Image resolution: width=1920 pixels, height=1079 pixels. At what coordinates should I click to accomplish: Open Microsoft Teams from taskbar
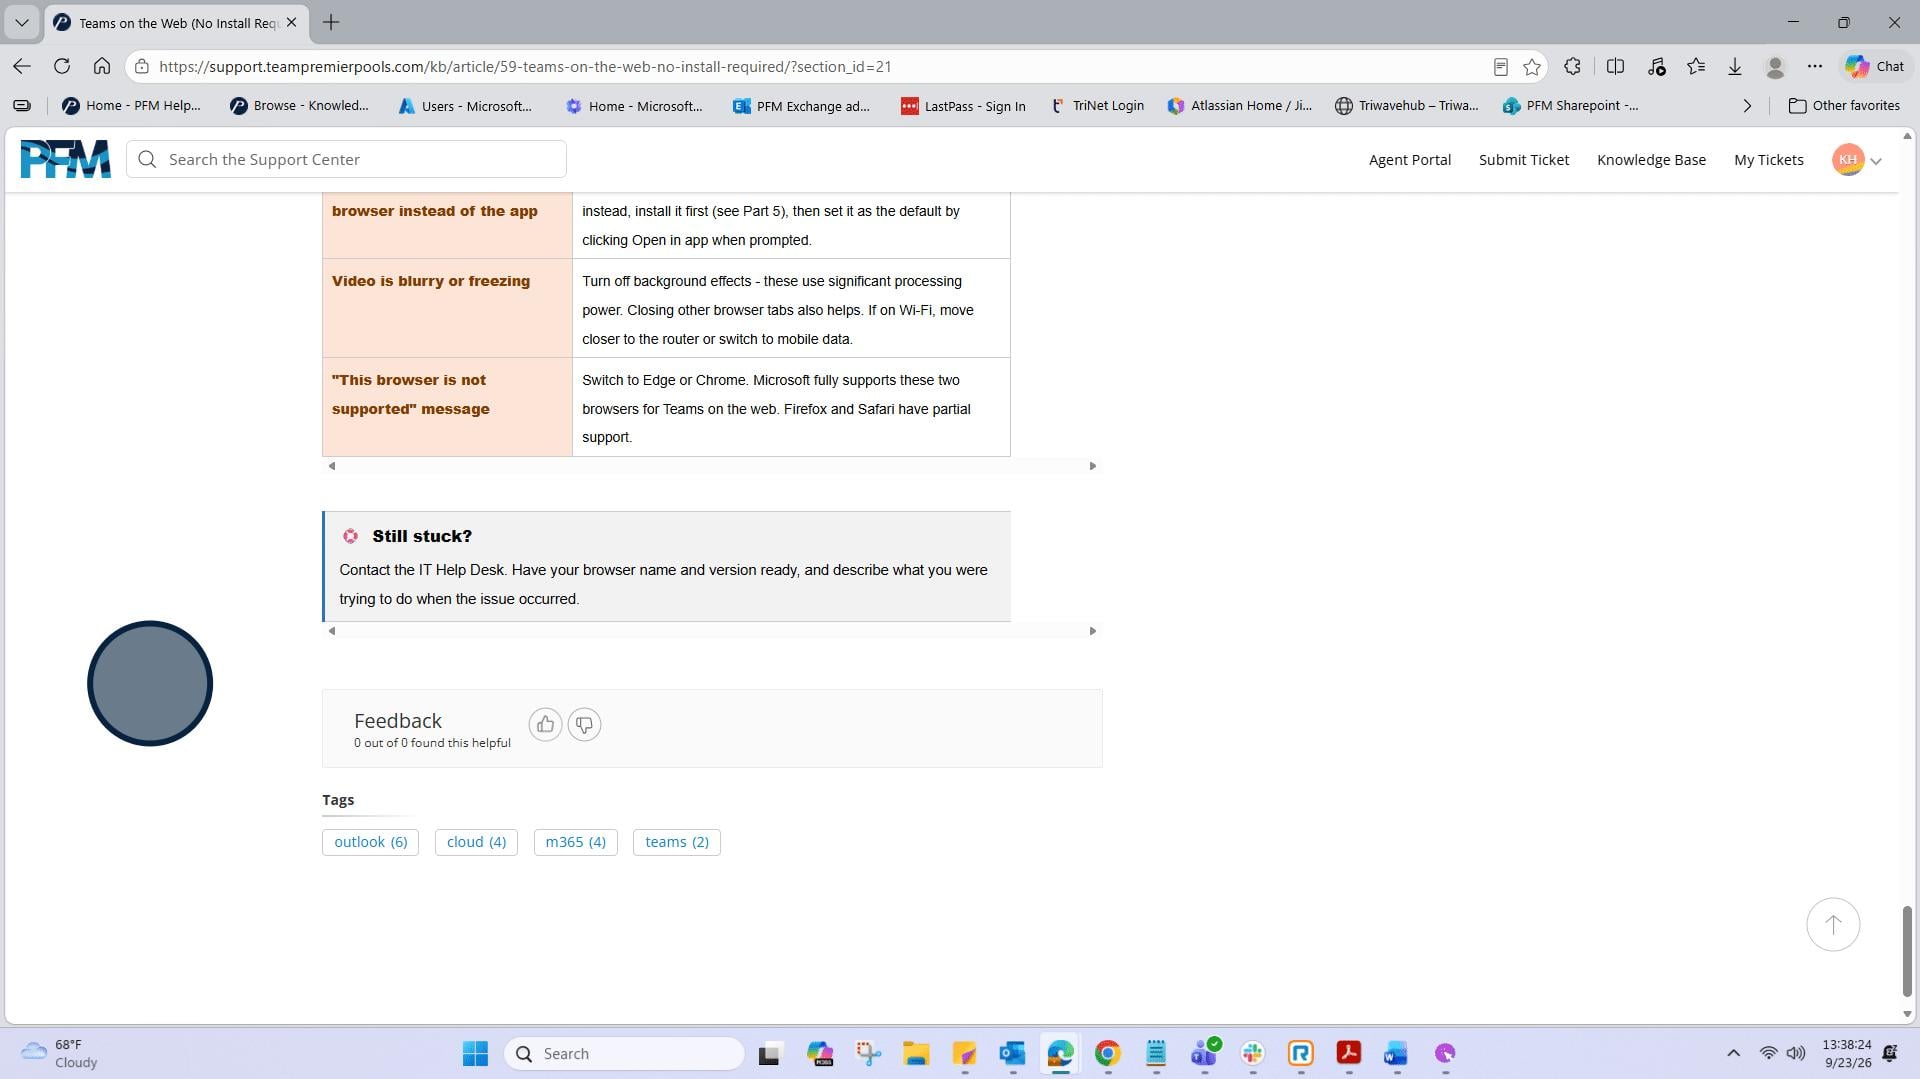(x=1204, y=1053)
